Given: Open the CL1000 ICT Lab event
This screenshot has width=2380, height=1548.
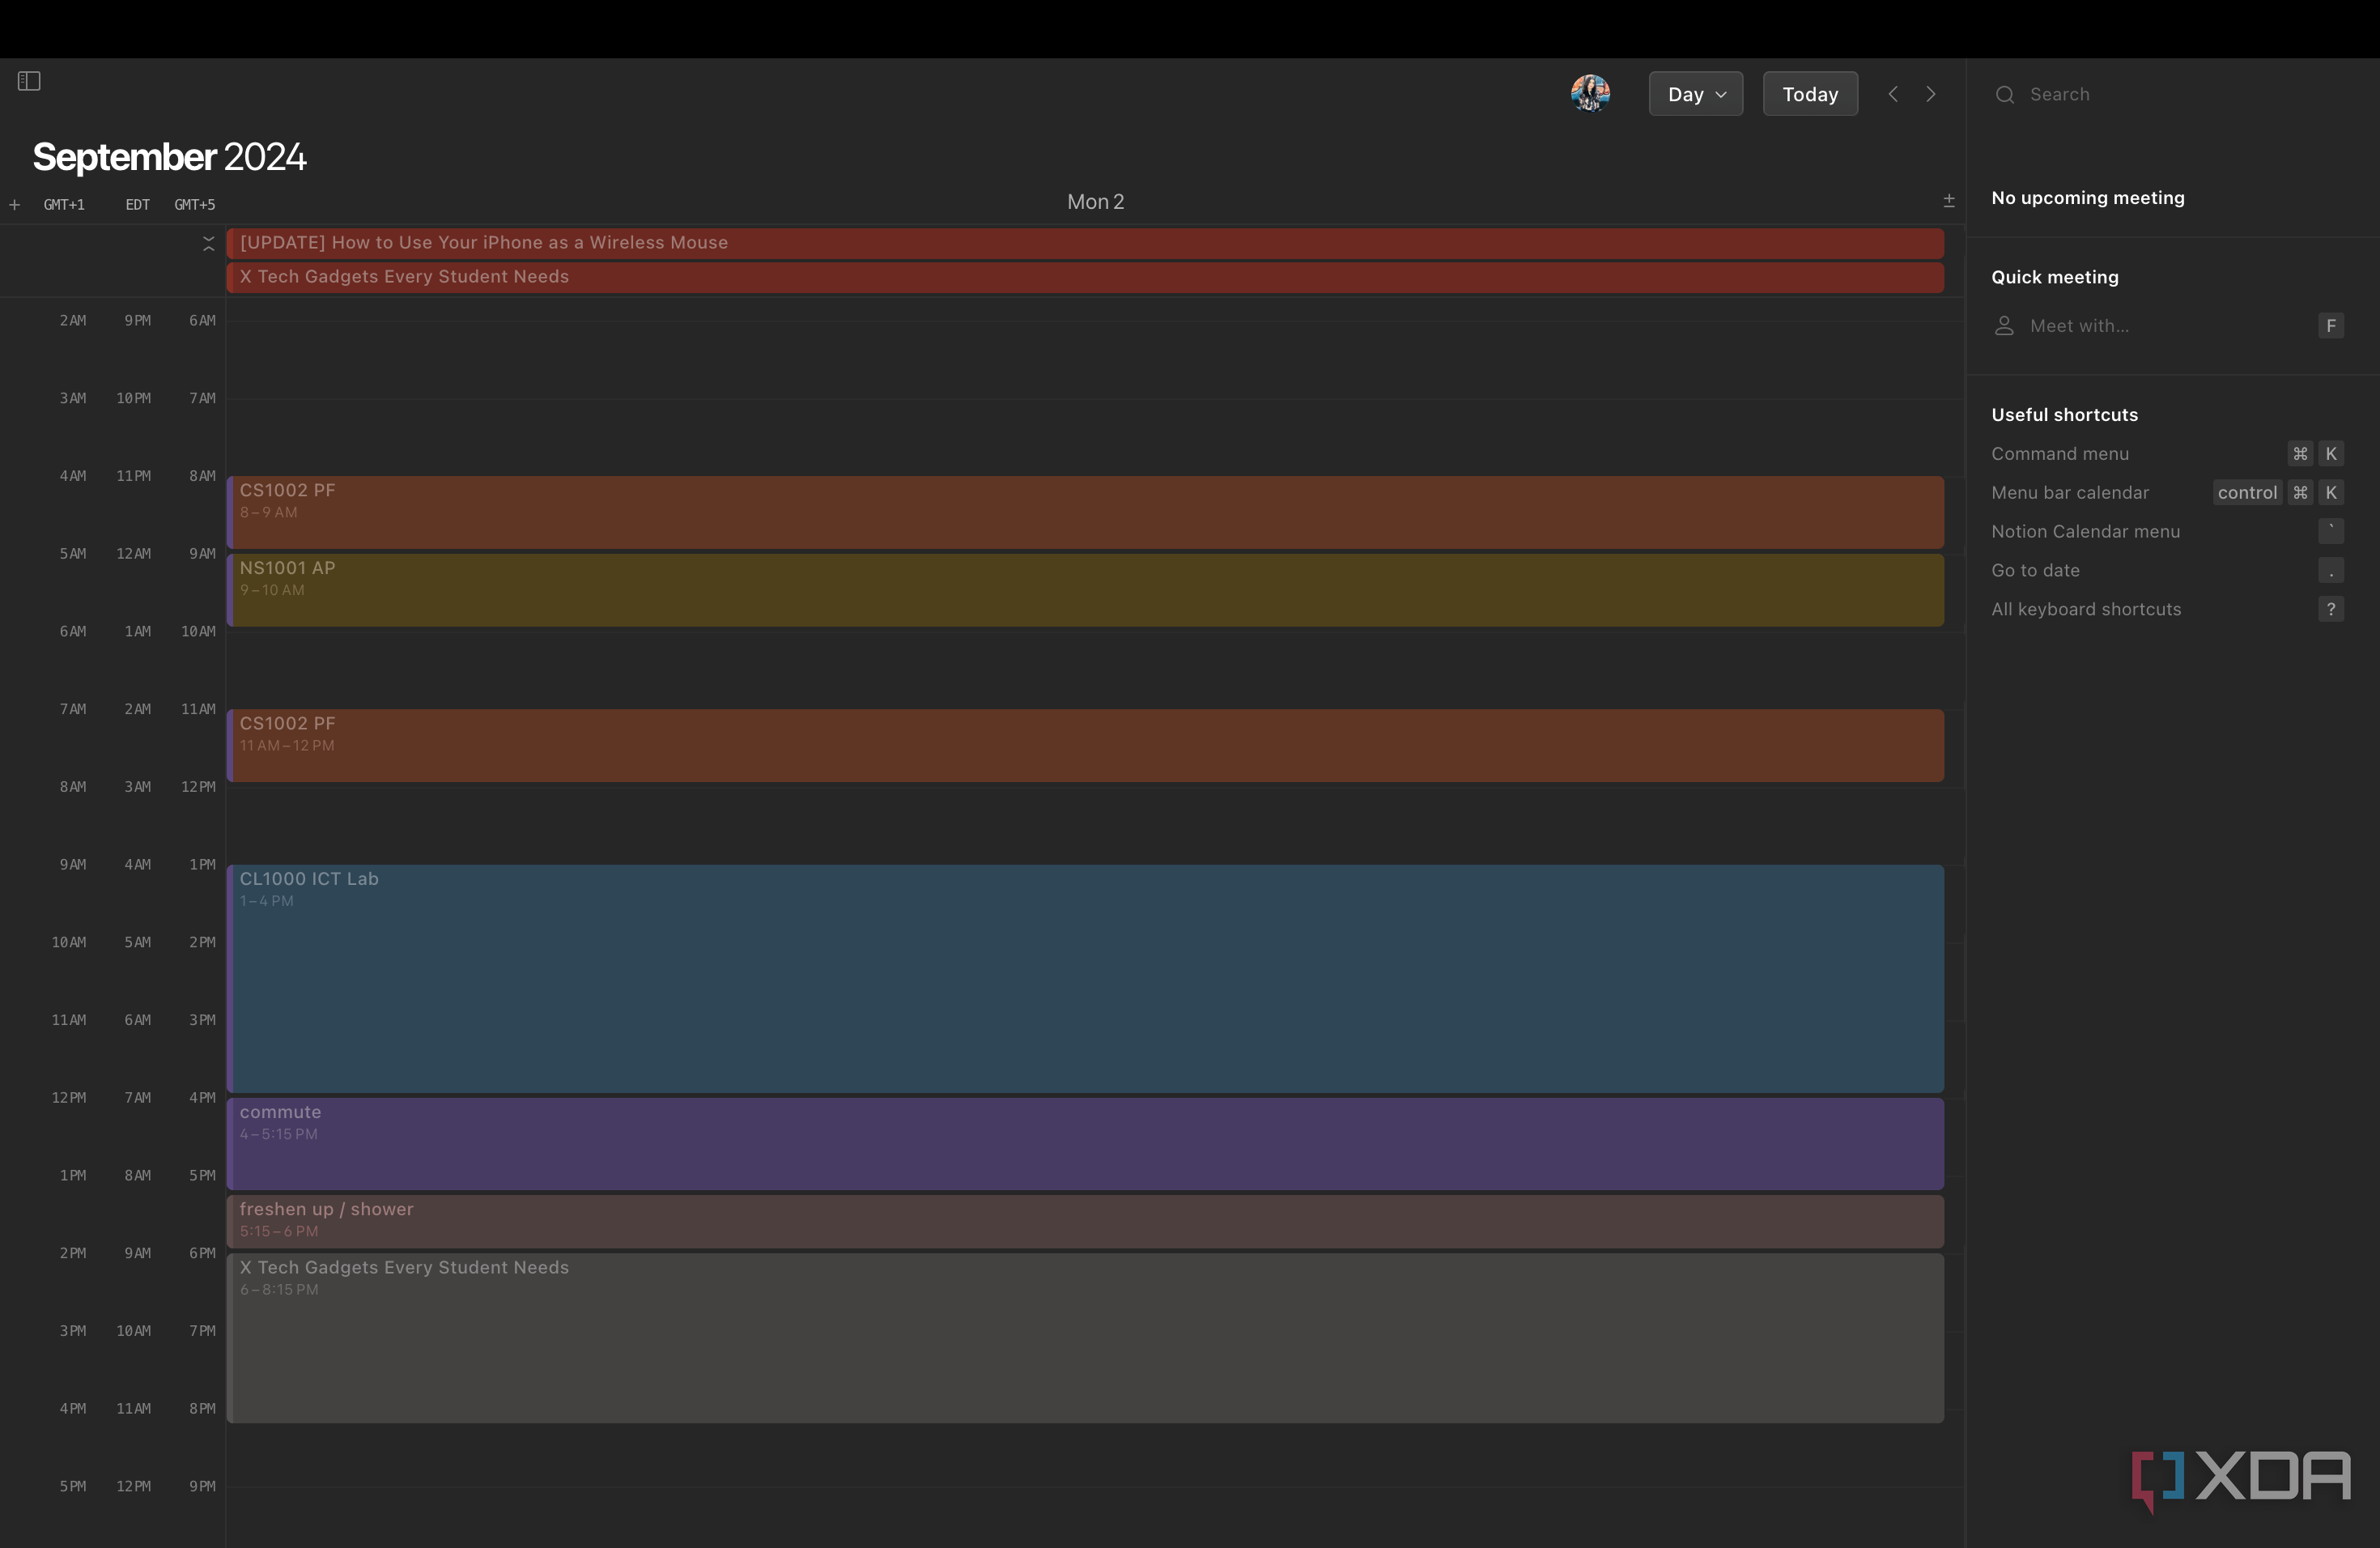Looking at the screenshot, I should [x=1086, y=979].
